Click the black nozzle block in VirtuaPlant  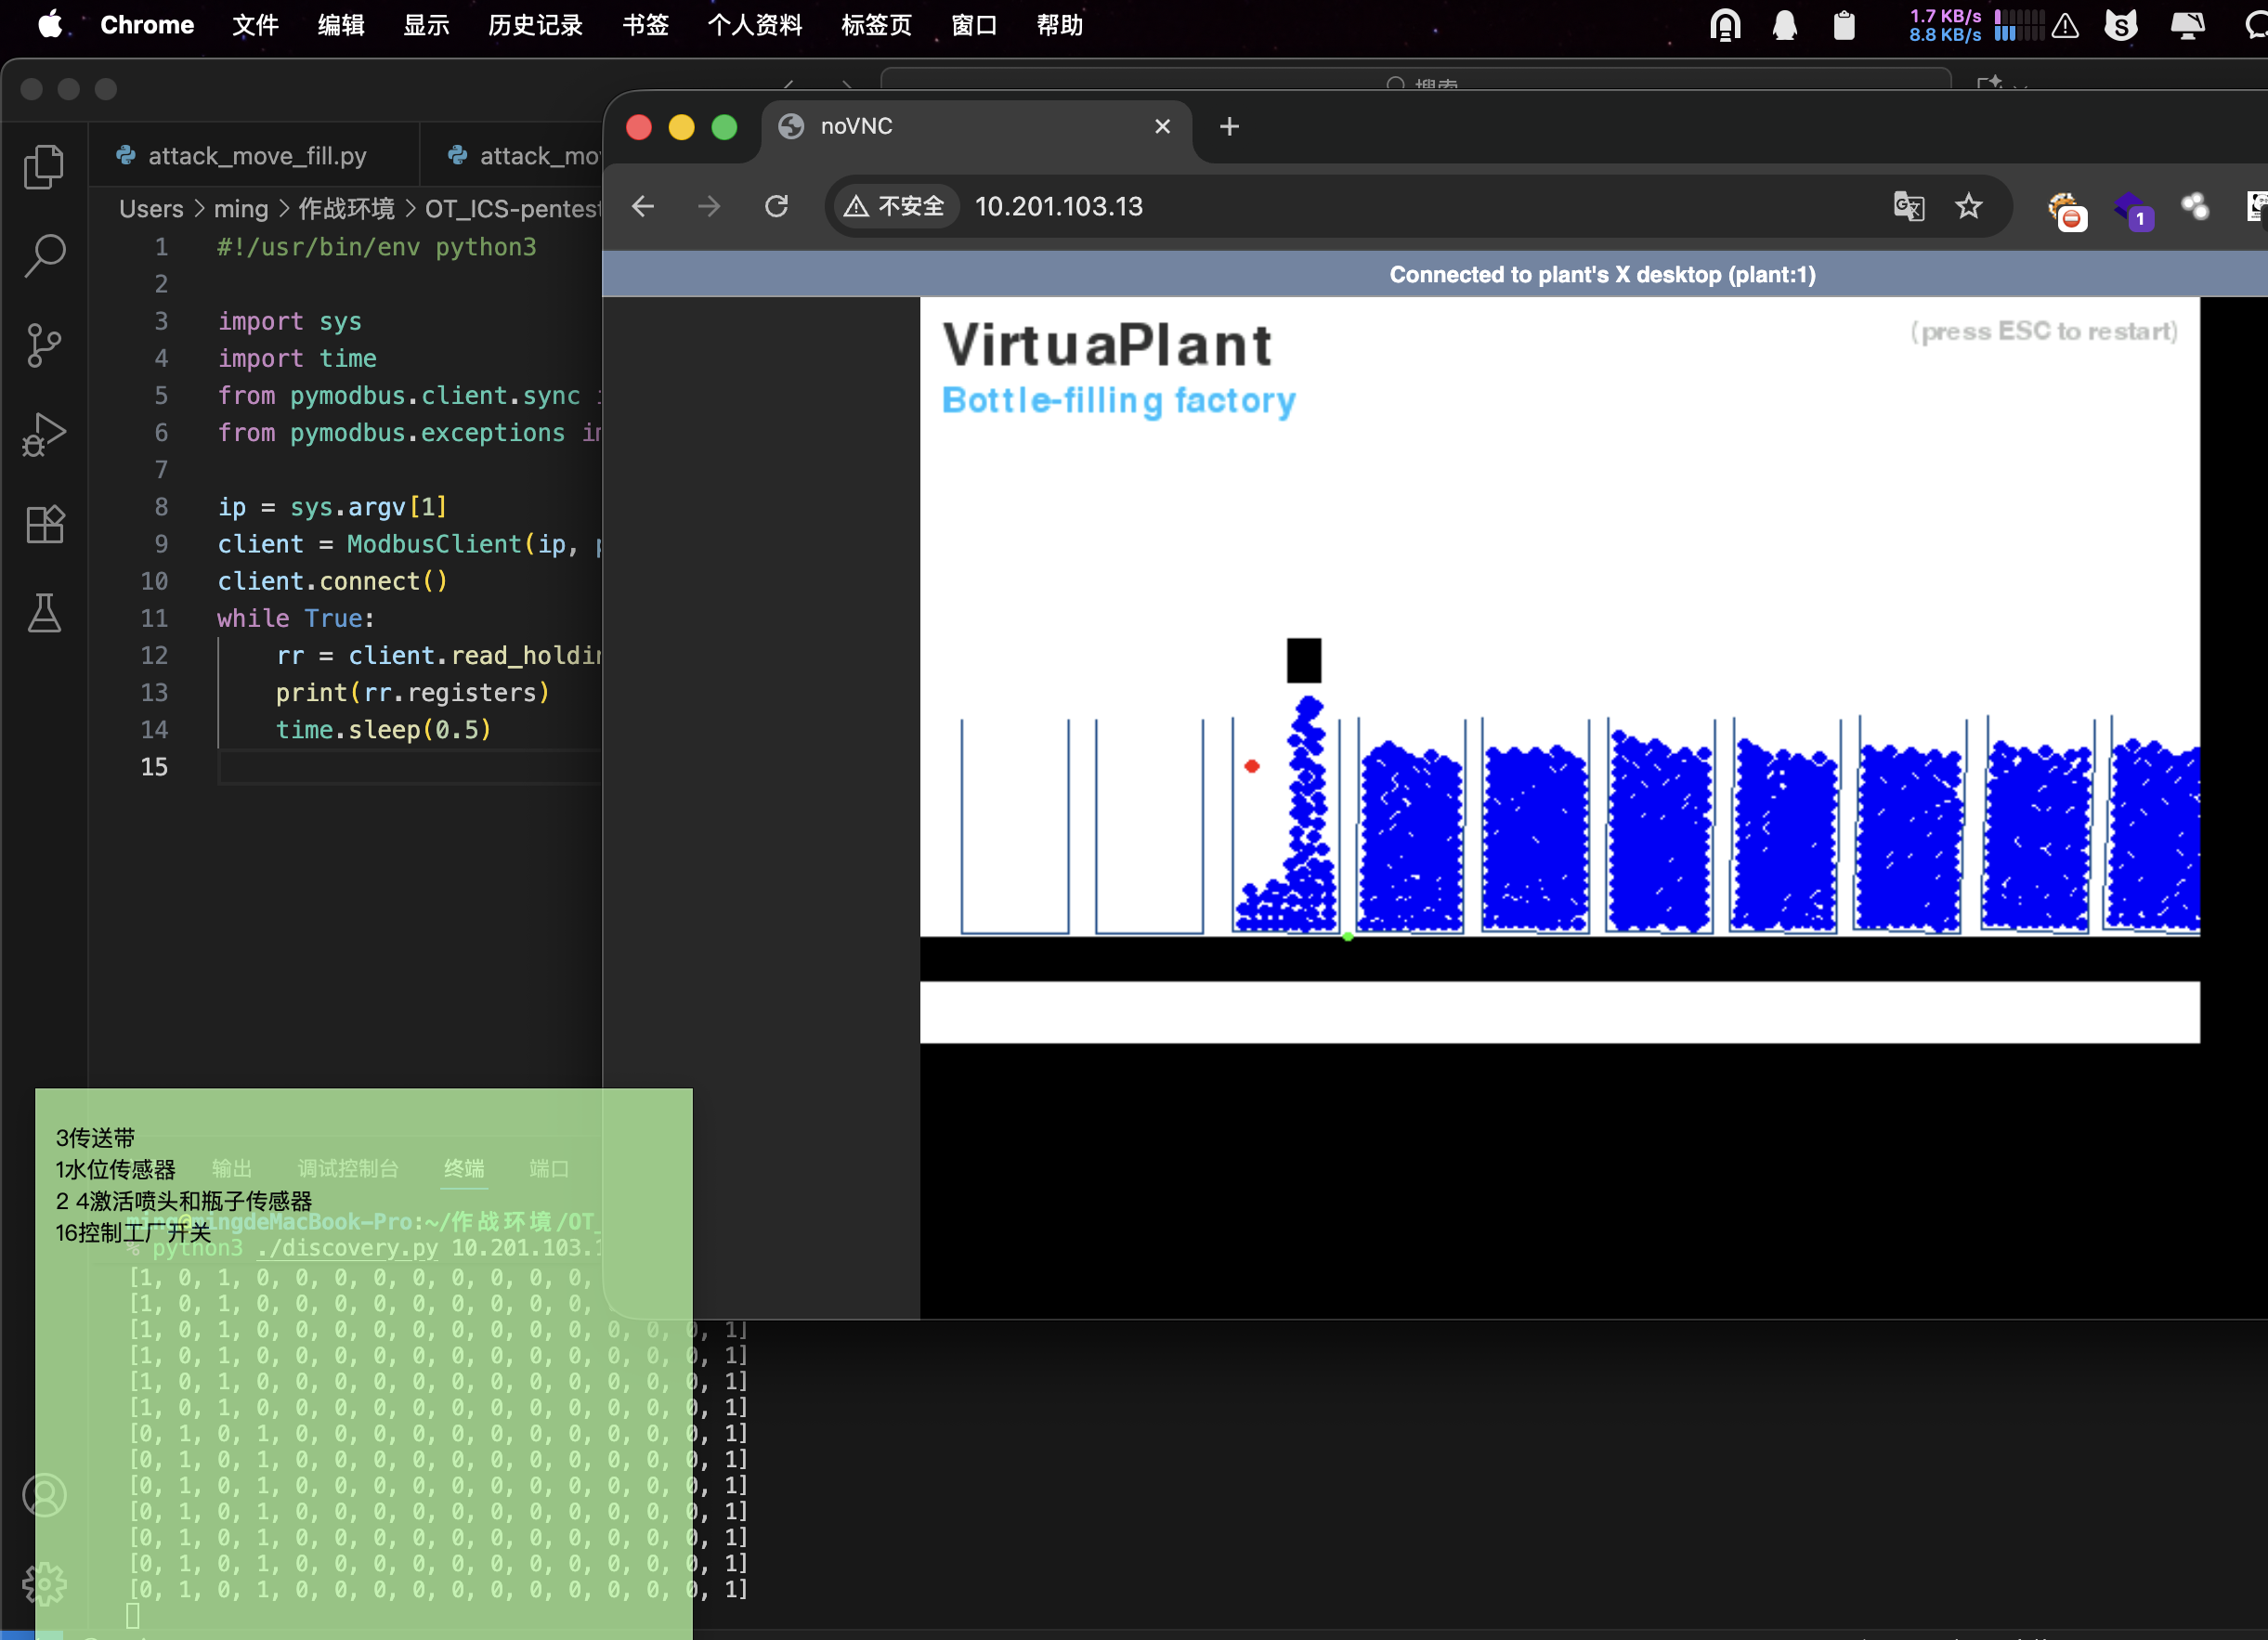[x=1303, y=660]
